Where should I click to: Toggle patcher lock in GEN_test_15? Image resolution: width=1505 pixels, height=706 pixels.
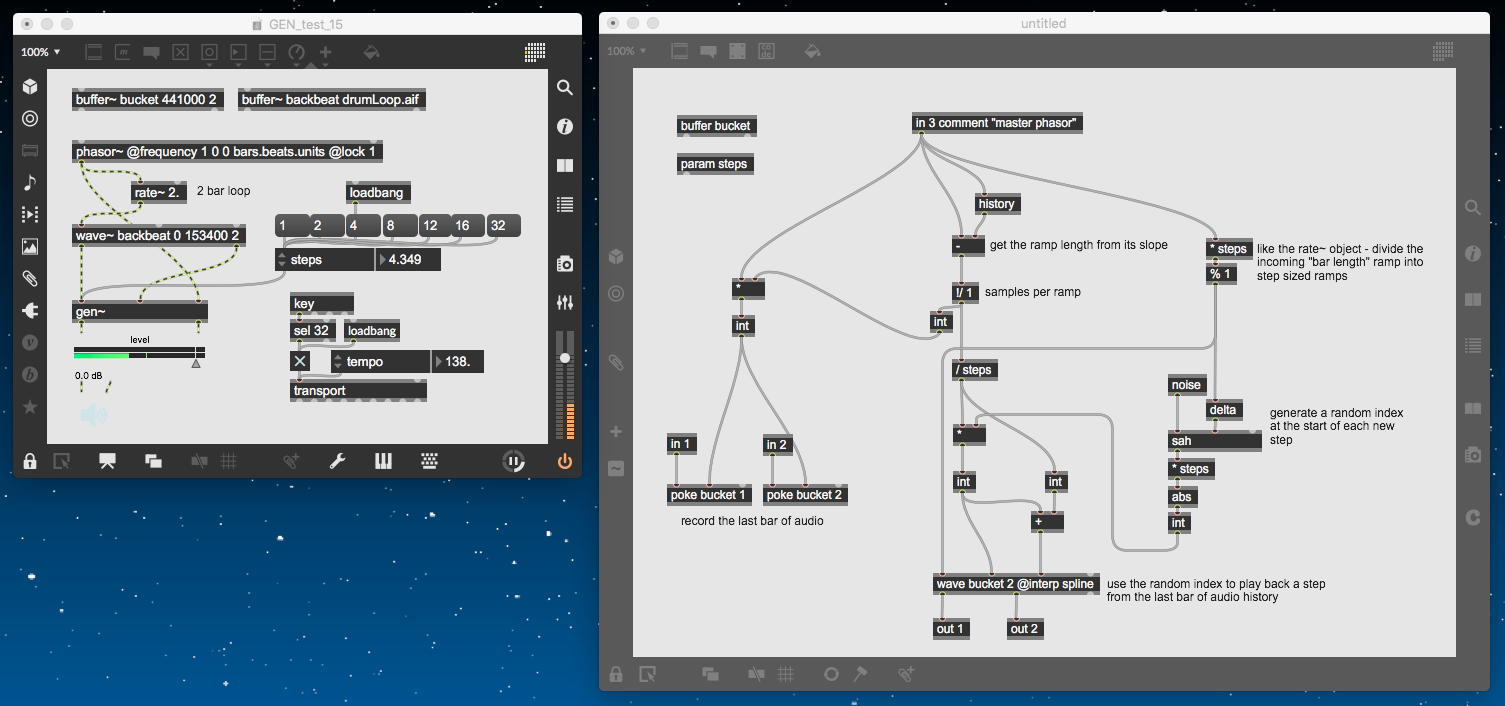[x=30, y=461]
